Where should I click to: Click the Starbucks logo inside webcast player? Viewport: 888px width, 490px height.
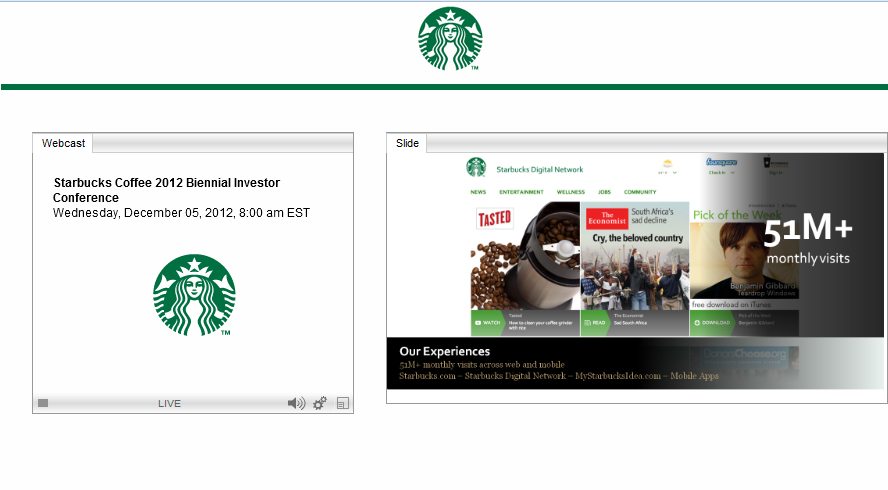tap(194, 295)
